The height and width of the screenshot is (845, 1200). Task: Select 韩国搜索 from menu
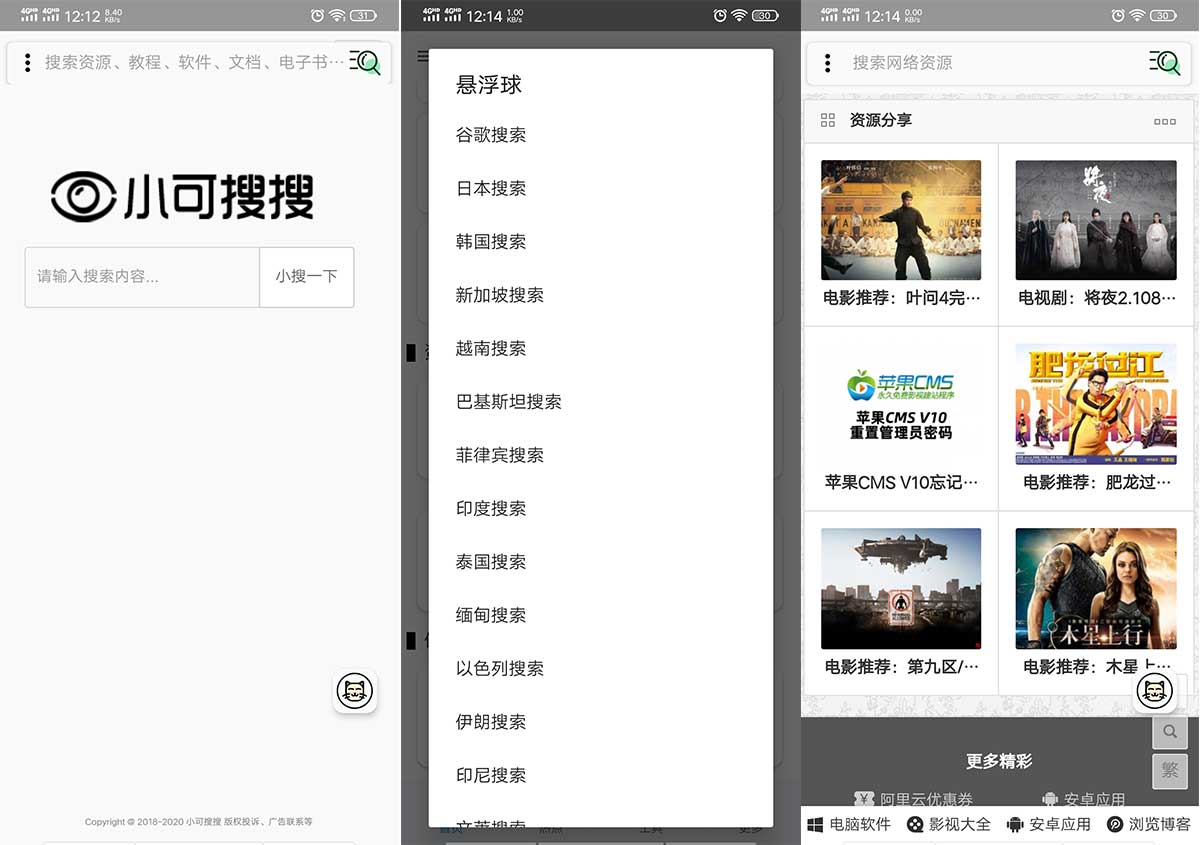click(491, 242)
